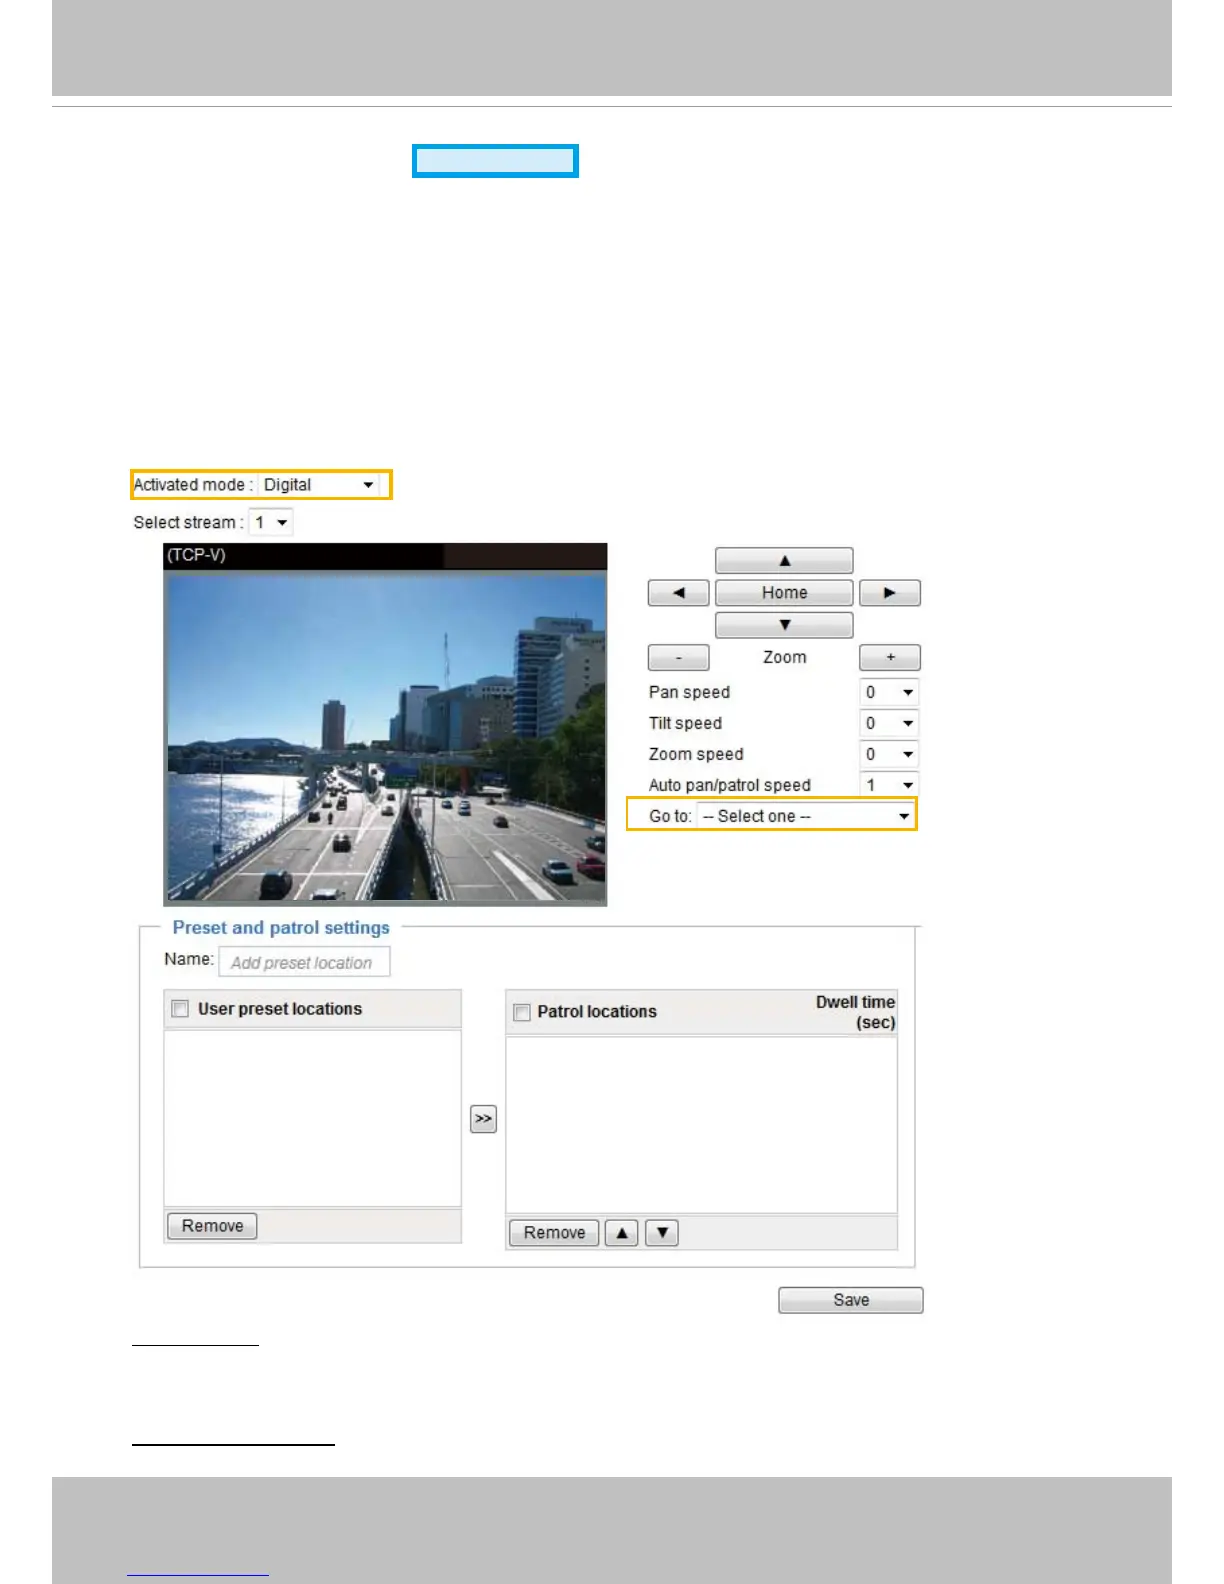Click the User preset locations list box
Viewport: 1224px width, 1584px height.
click(x=312, y=1118)
